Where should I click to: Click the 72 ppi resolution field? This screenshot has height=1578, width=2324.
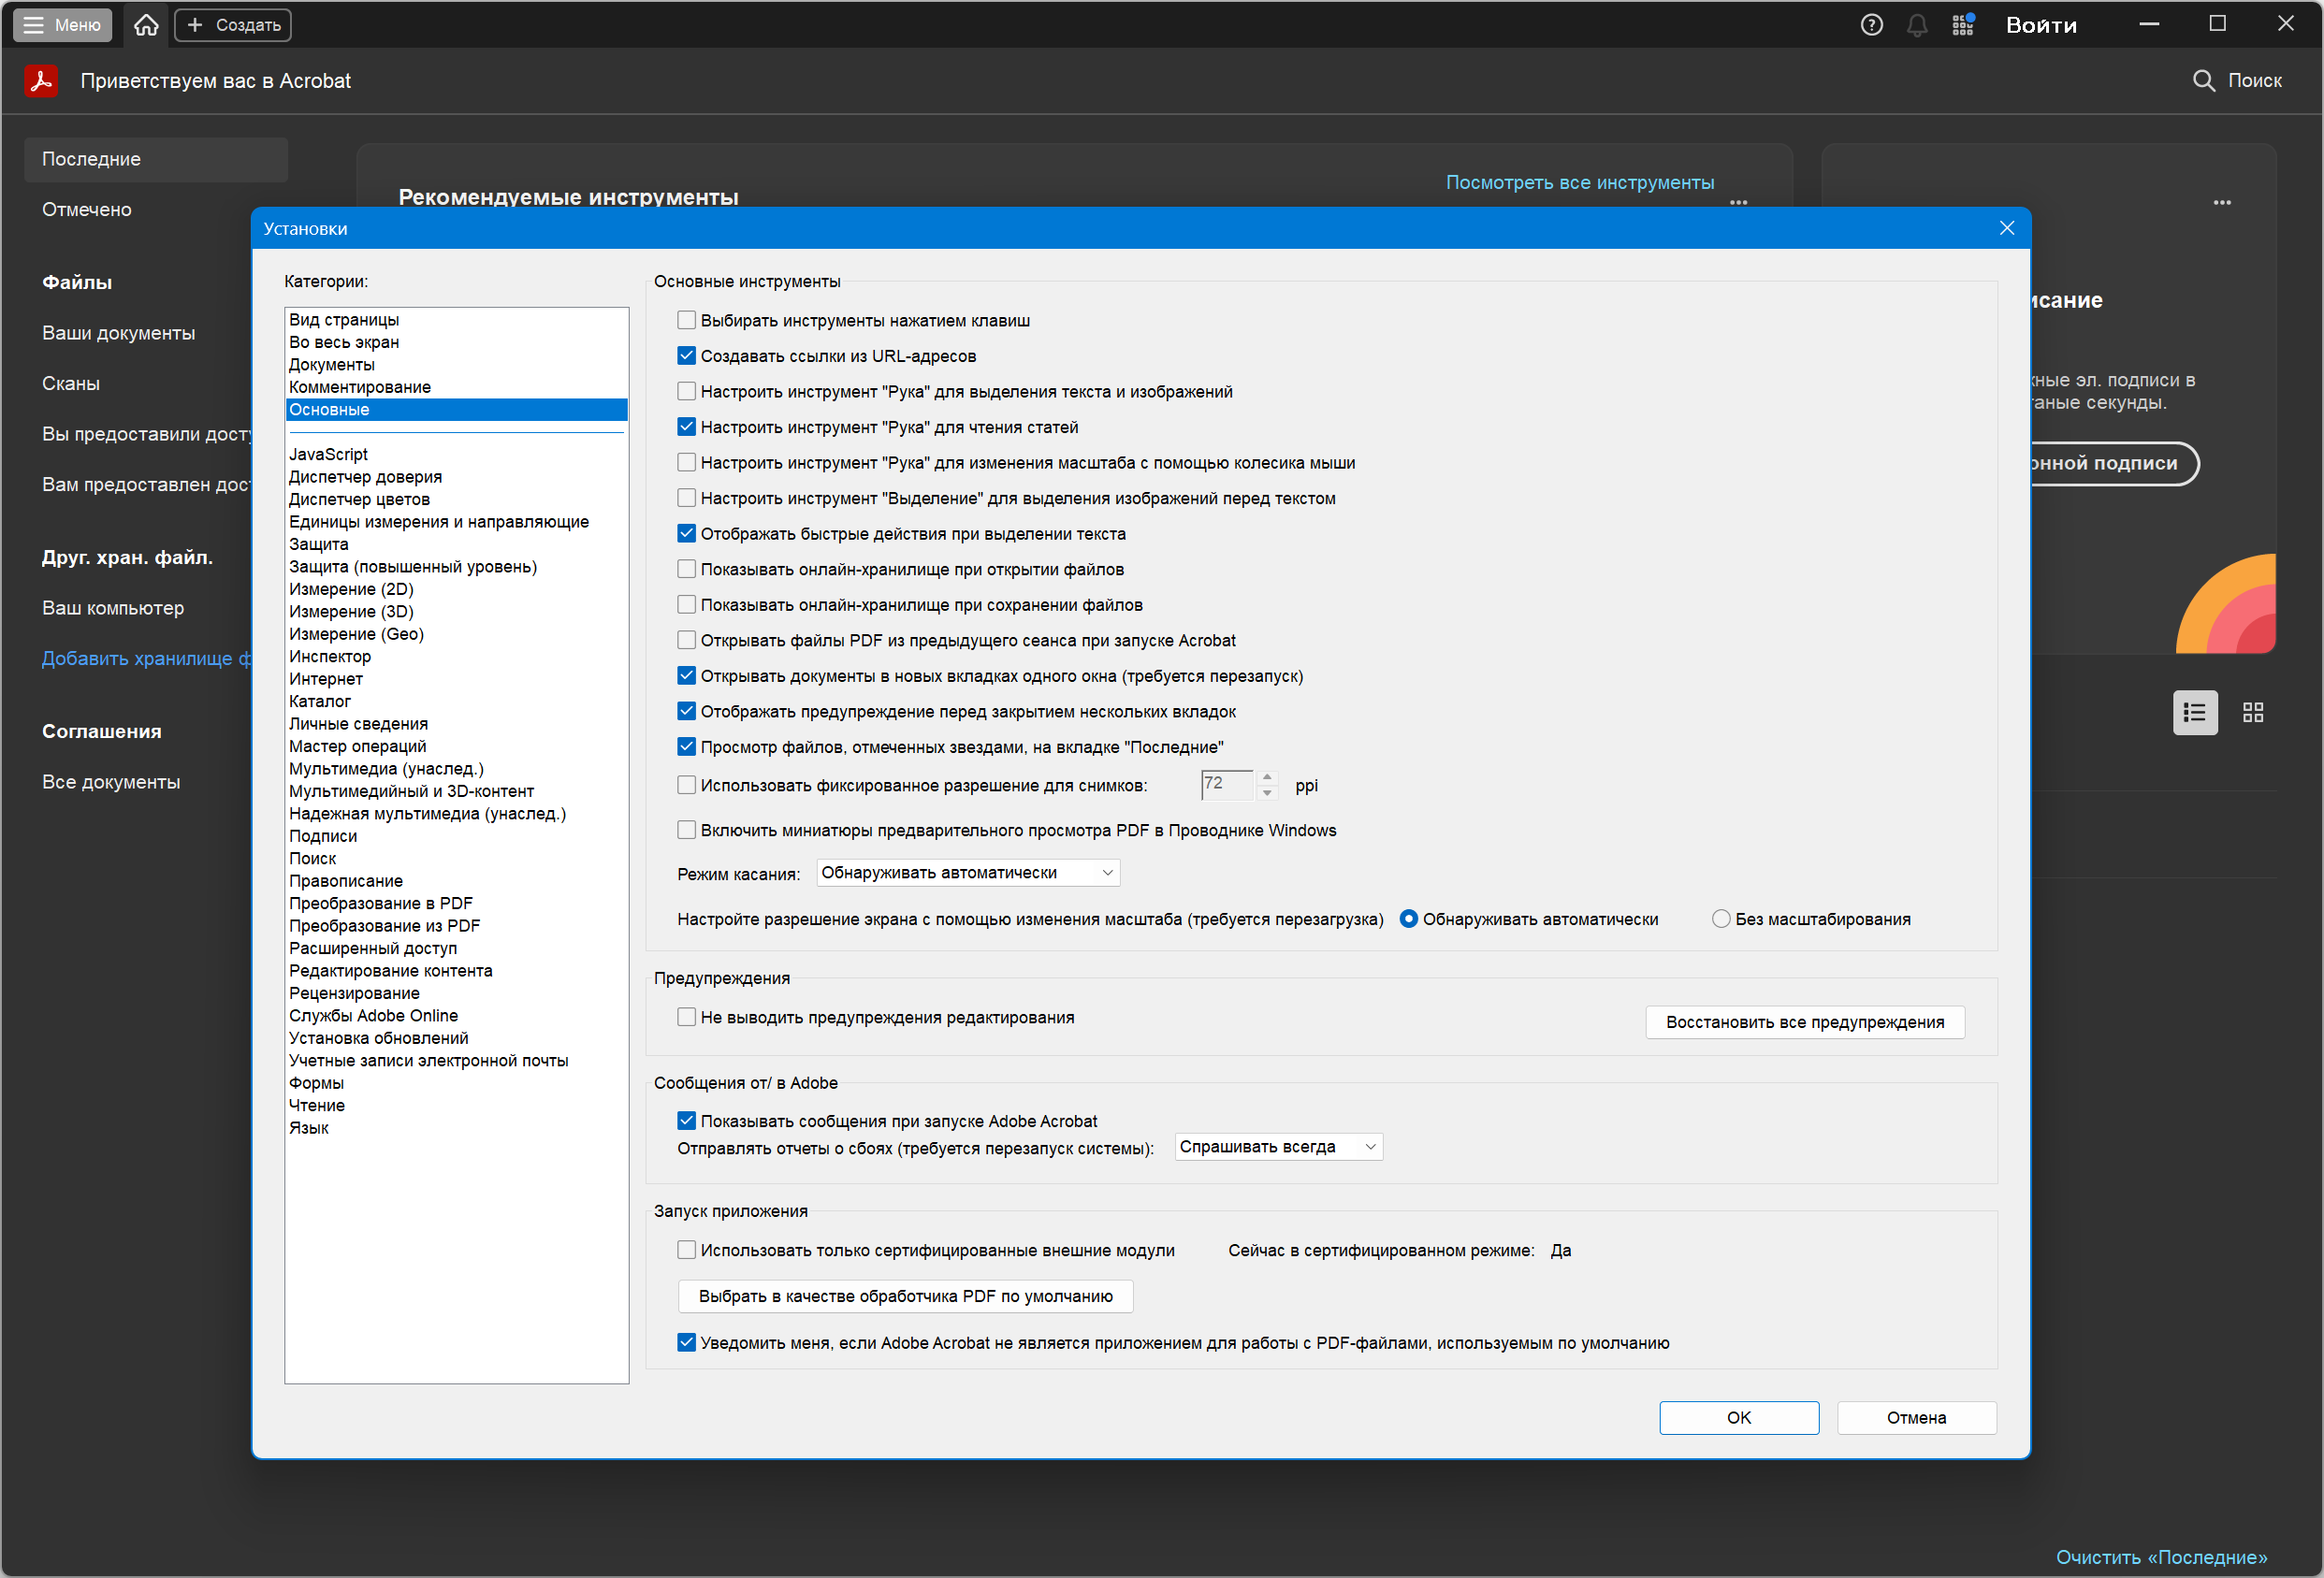(x=1225, y=785)
